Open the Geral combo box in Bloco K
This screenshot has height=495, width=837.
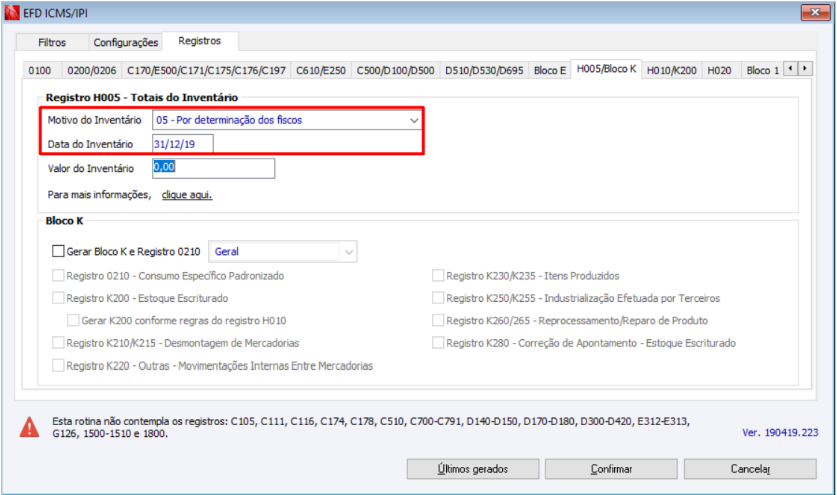tap(282, 252)
